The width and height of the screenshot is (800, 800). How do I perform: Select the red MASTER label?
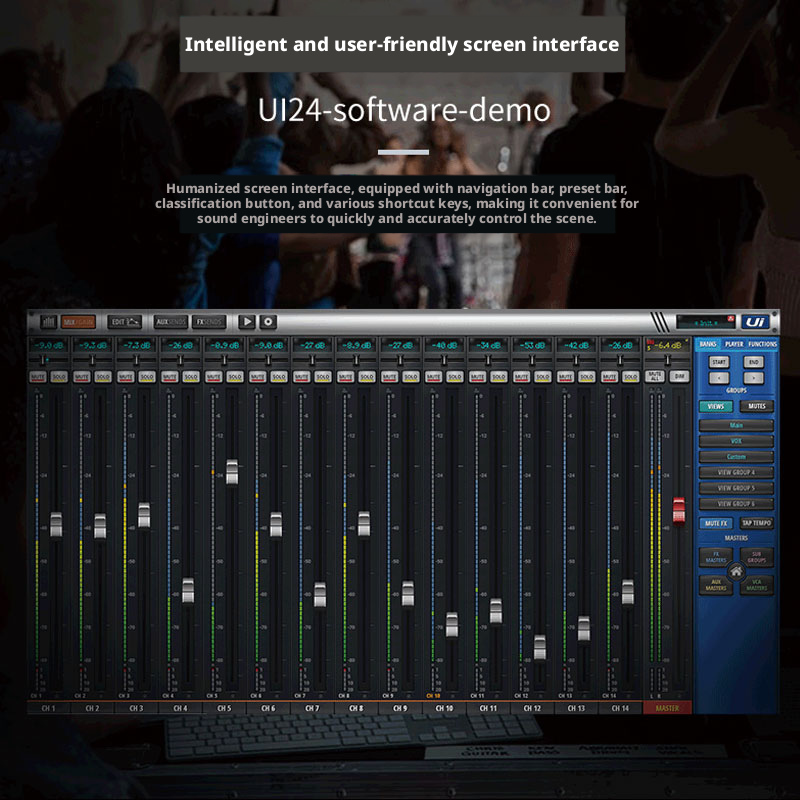point(667,708)
